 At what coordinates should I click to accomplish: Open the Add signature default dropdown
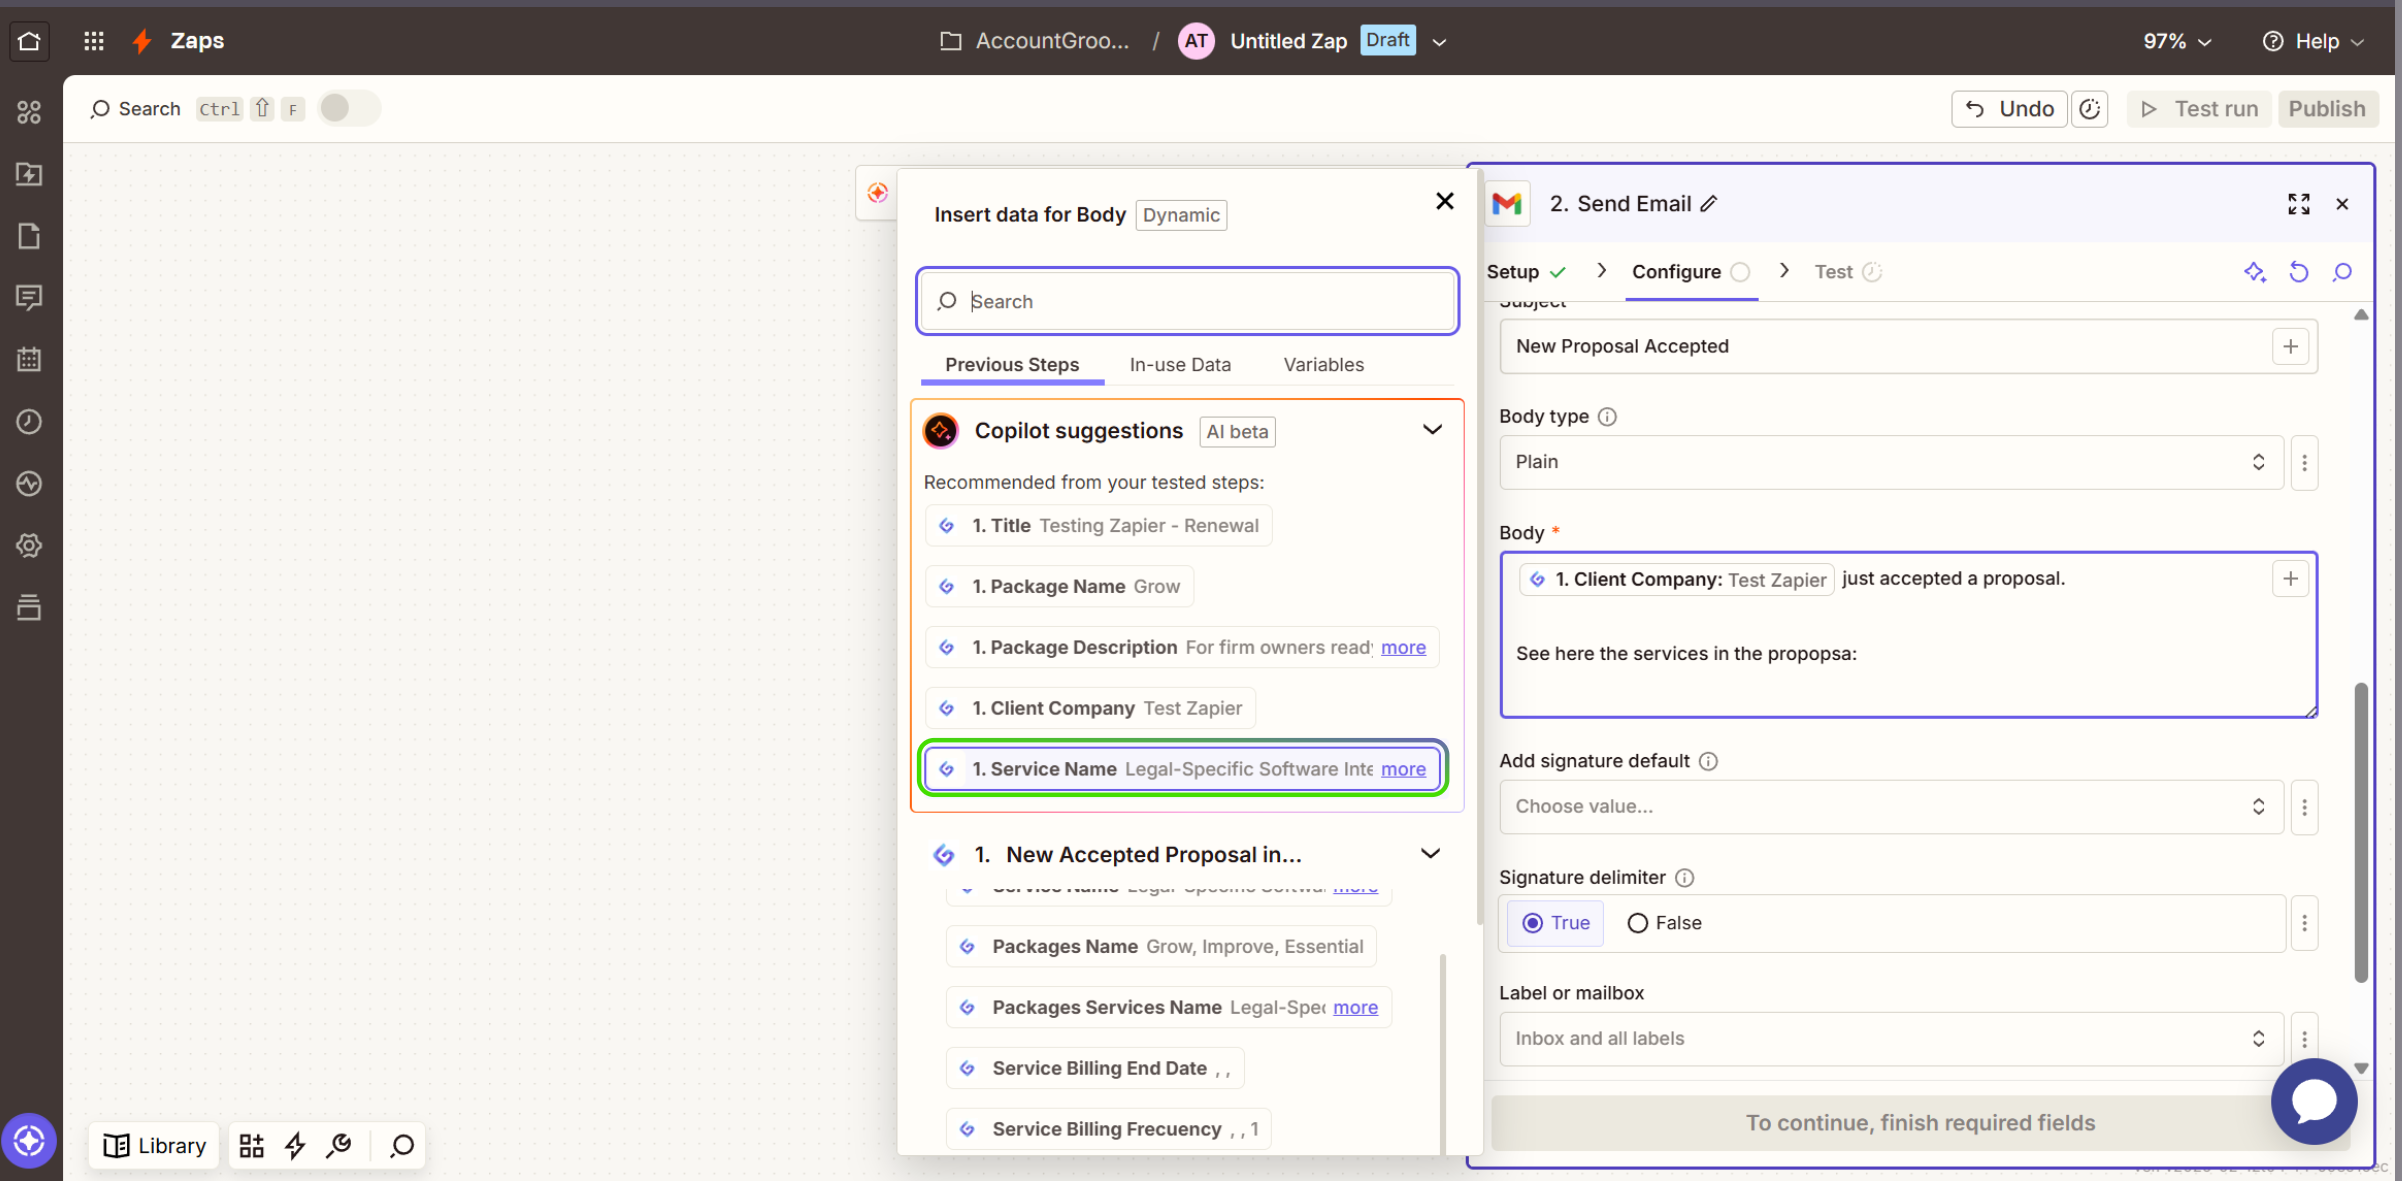pyautogui.click(x=1890, y=807)
